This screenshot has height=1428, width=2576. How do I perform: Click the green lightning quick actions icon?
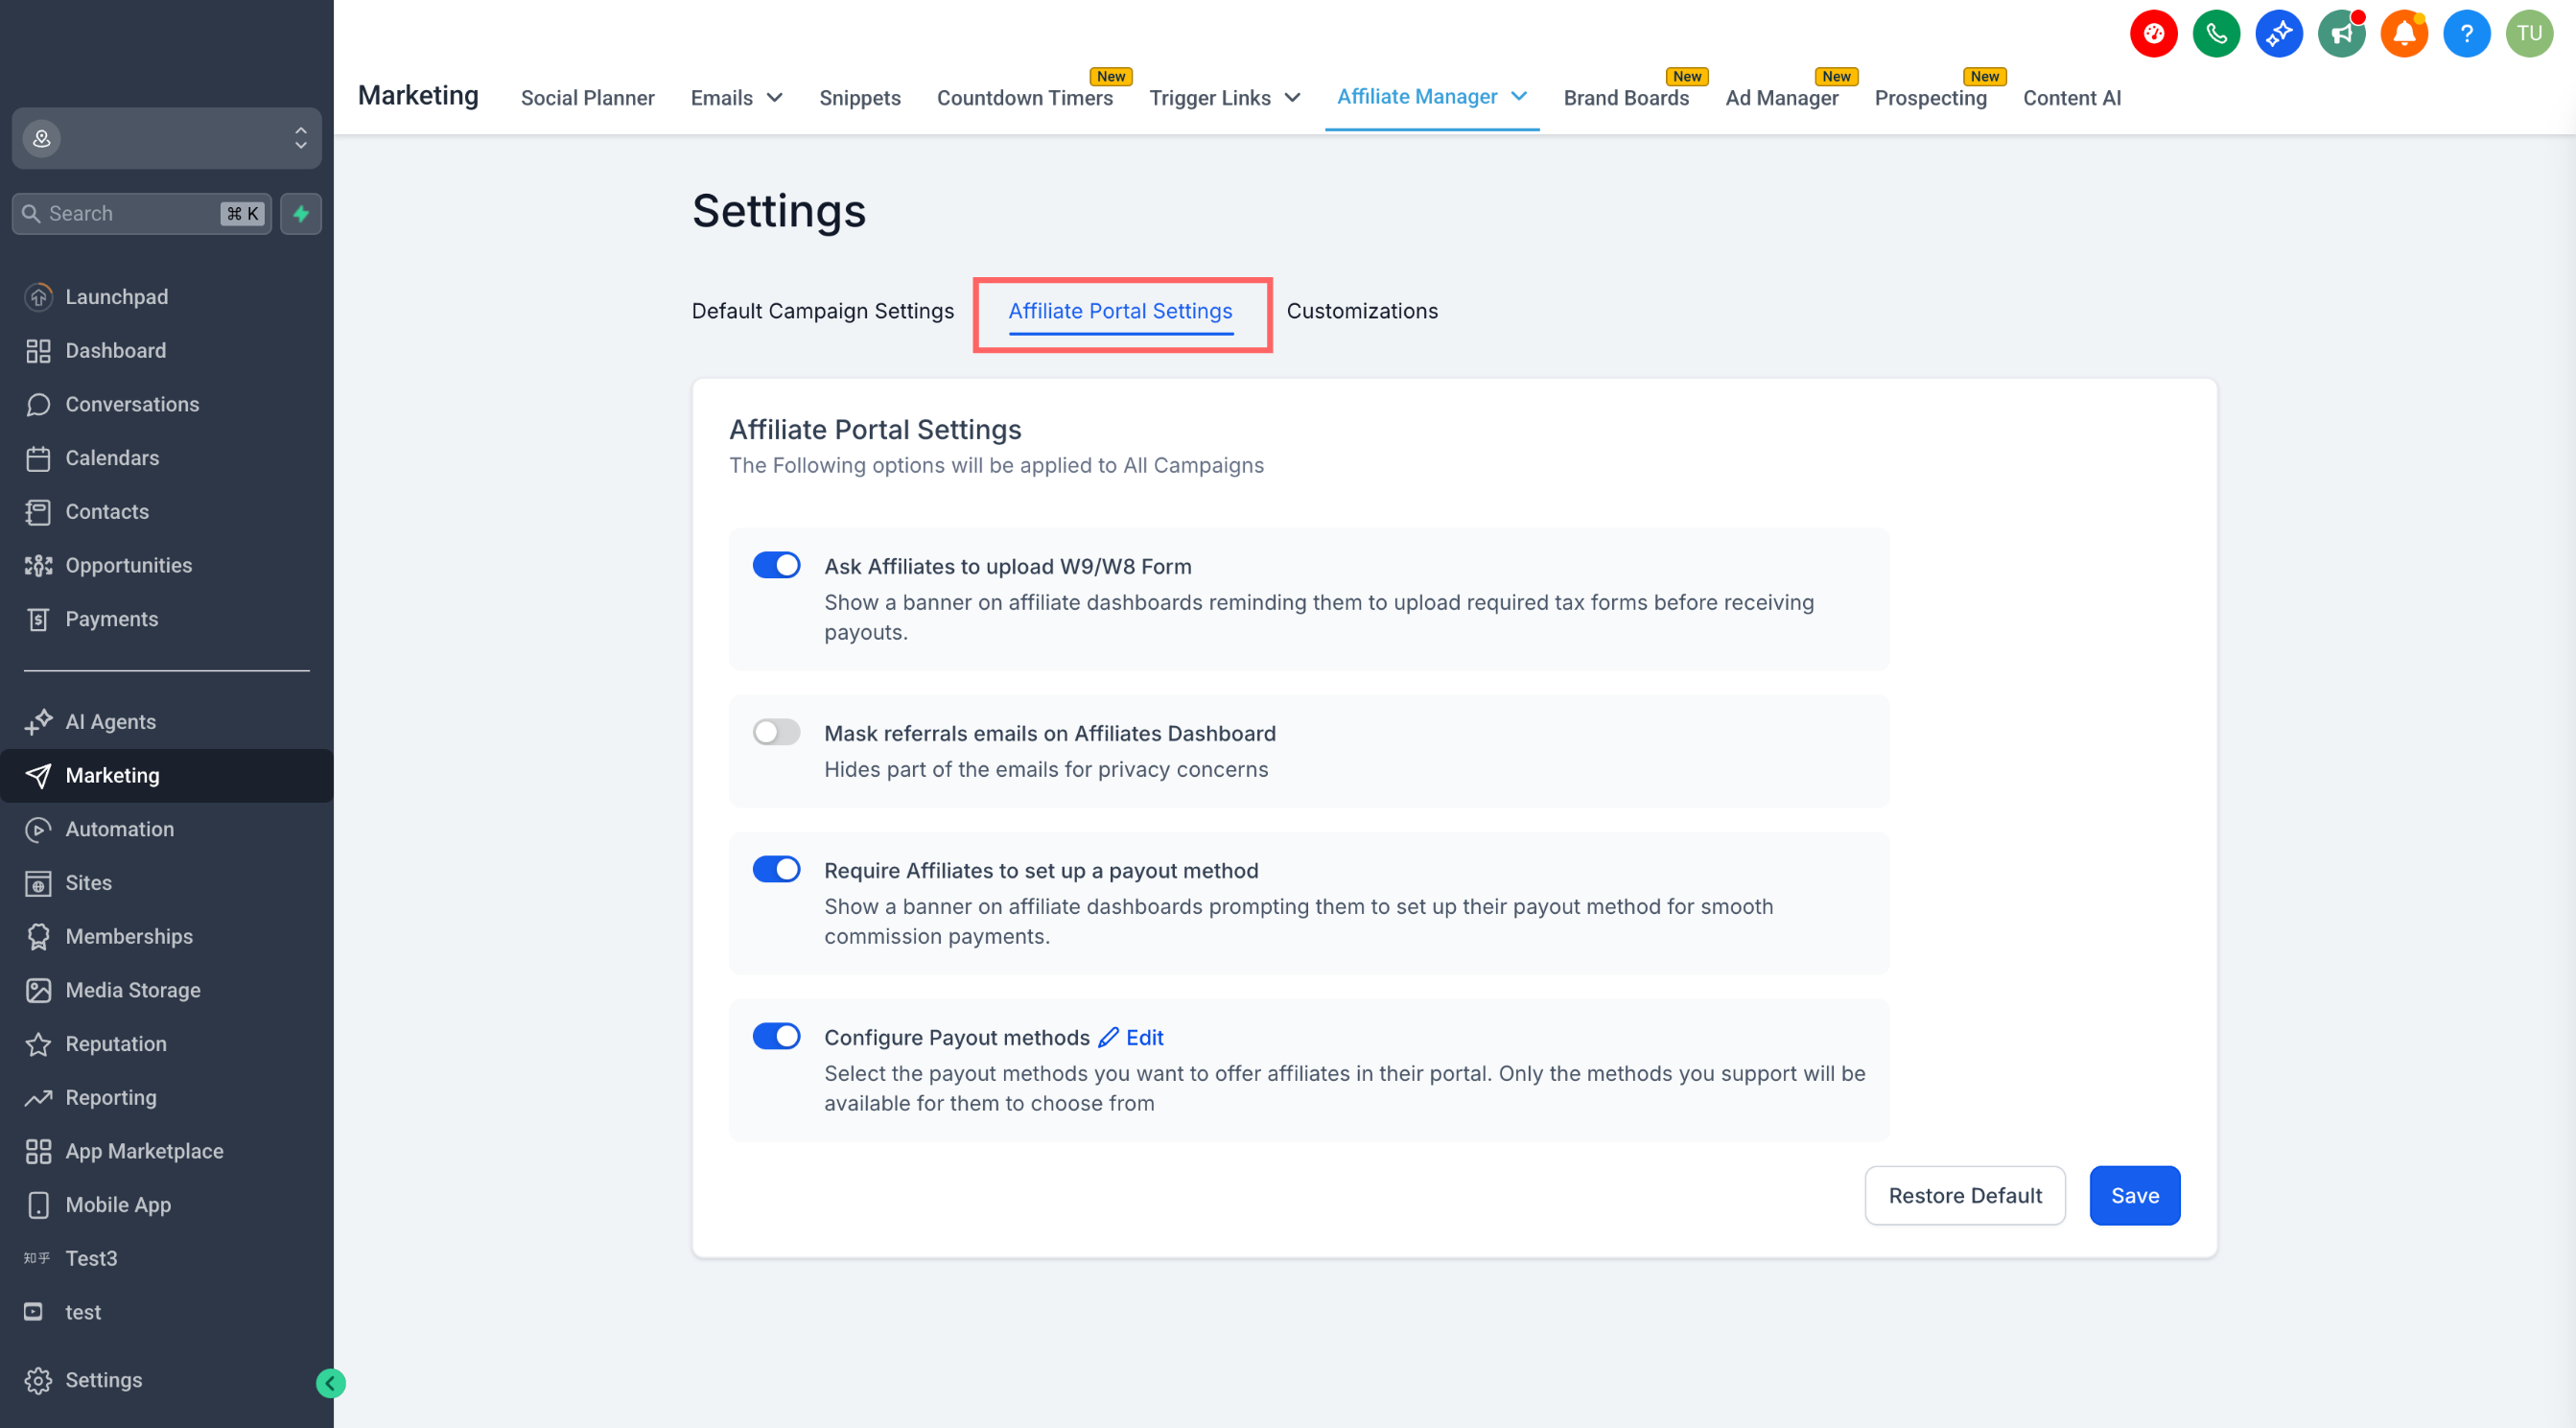[301, 213]
